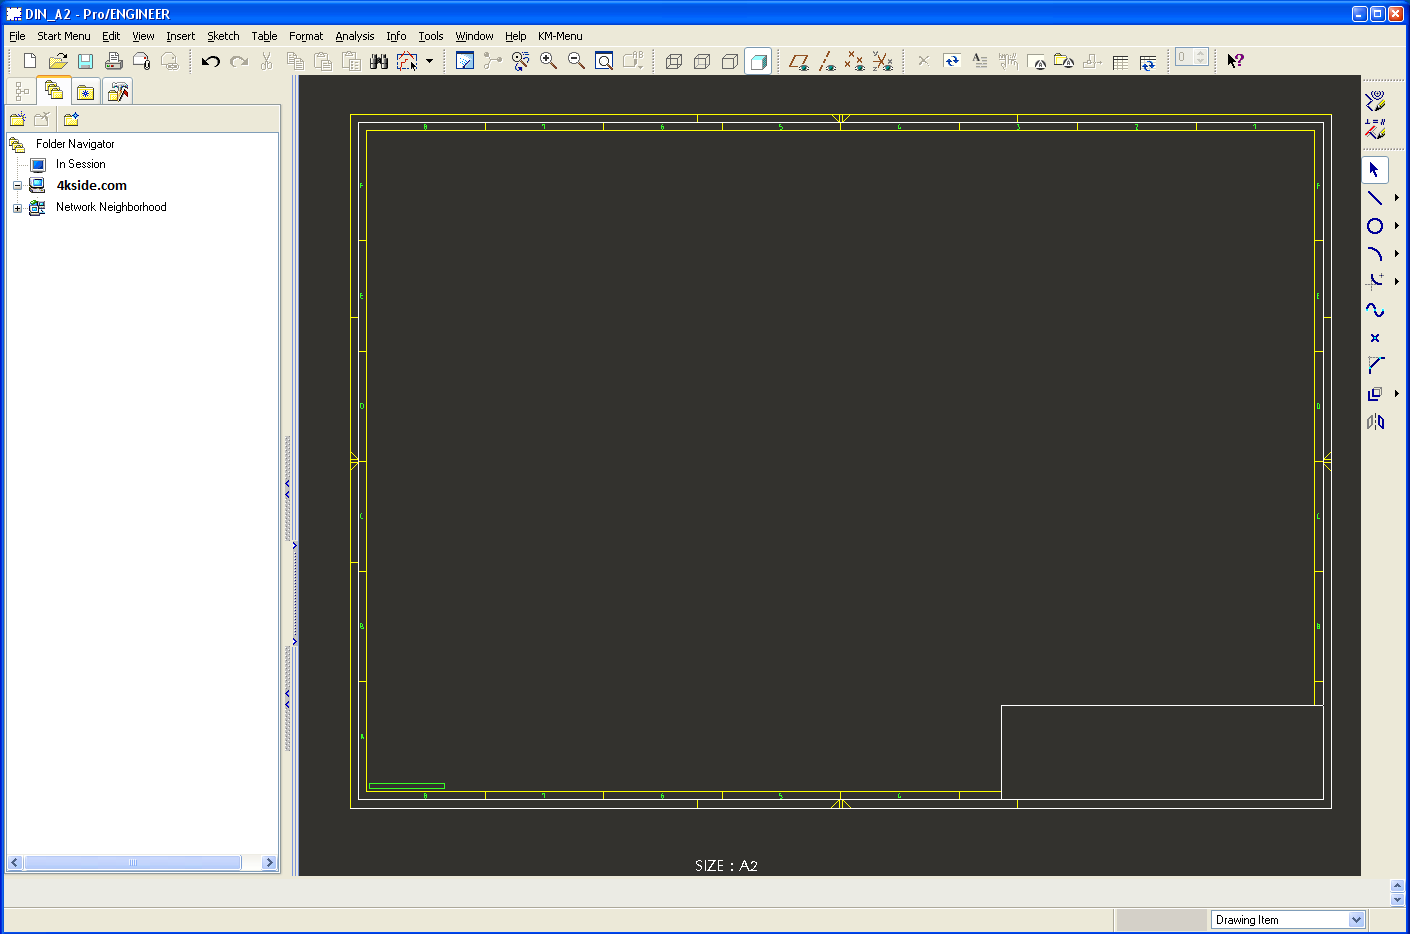Collapse the 4kside.com tree node
1410x934 pixels.
pyautogui.click(x=17, y=186)
